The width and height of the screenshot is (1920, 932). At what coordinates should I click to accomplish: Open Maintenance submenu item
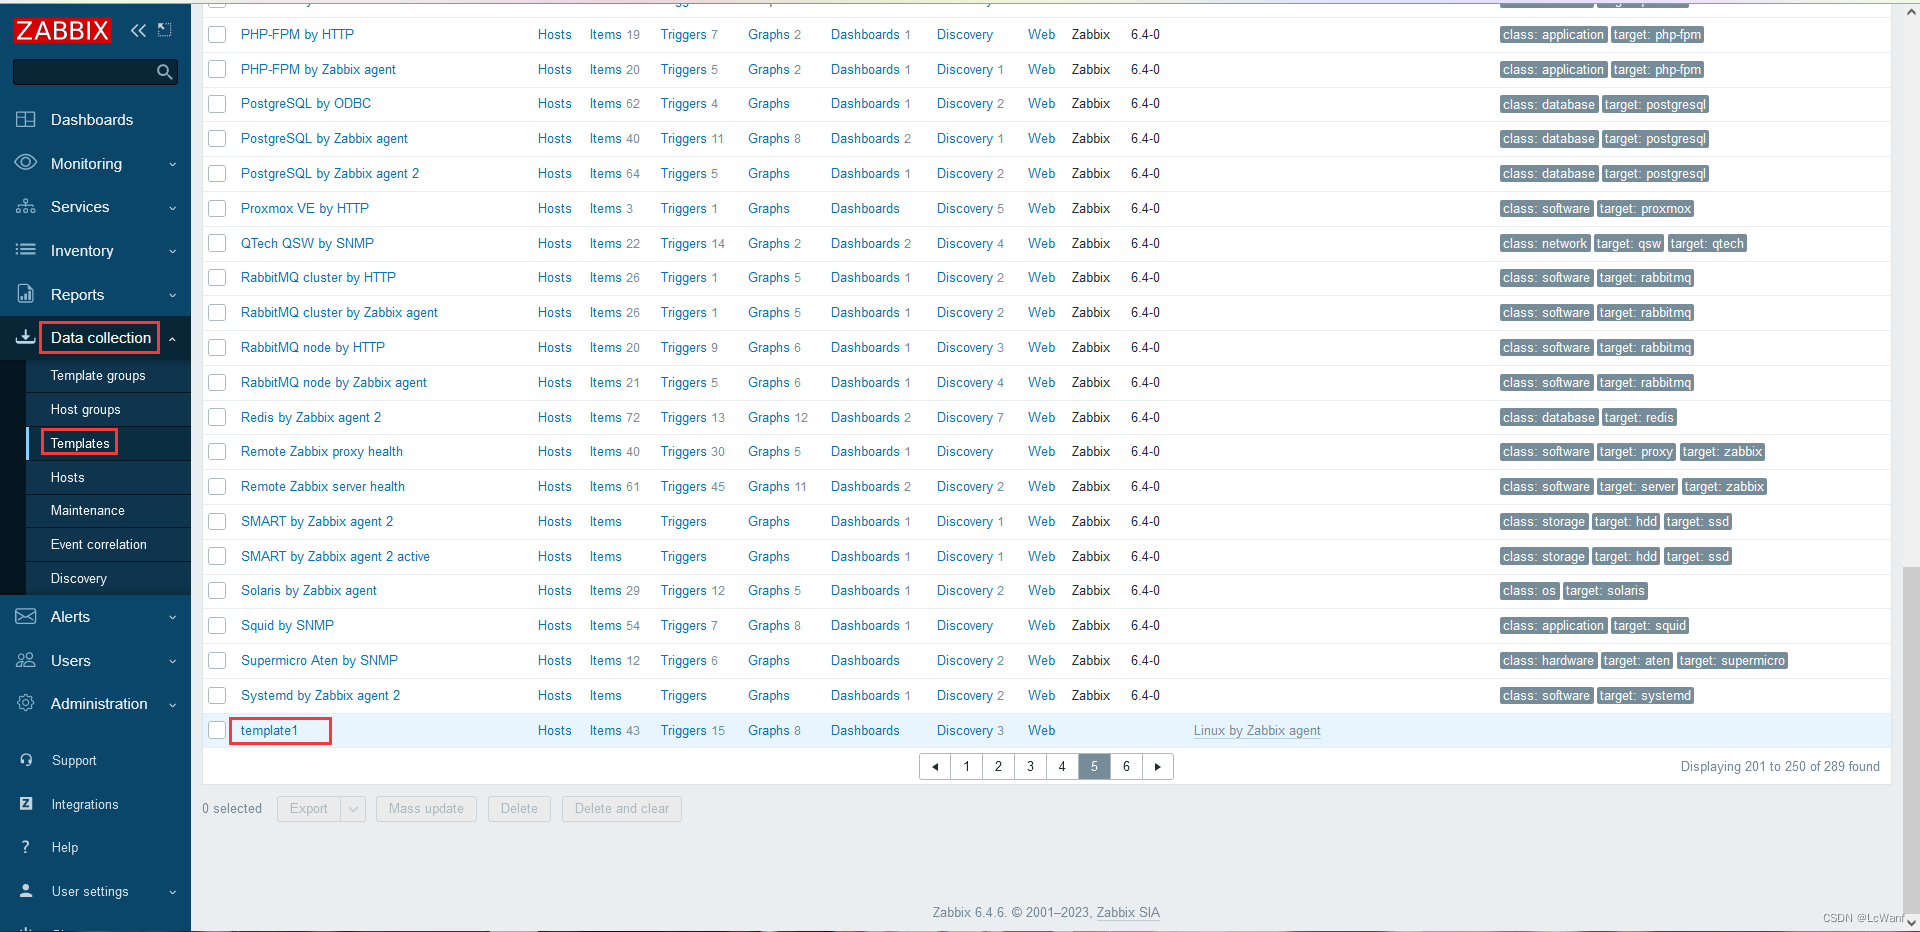[x=88, y=511]
